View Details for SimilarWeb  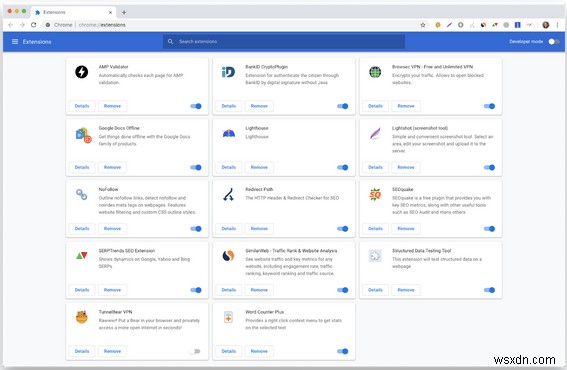[229, 290]
